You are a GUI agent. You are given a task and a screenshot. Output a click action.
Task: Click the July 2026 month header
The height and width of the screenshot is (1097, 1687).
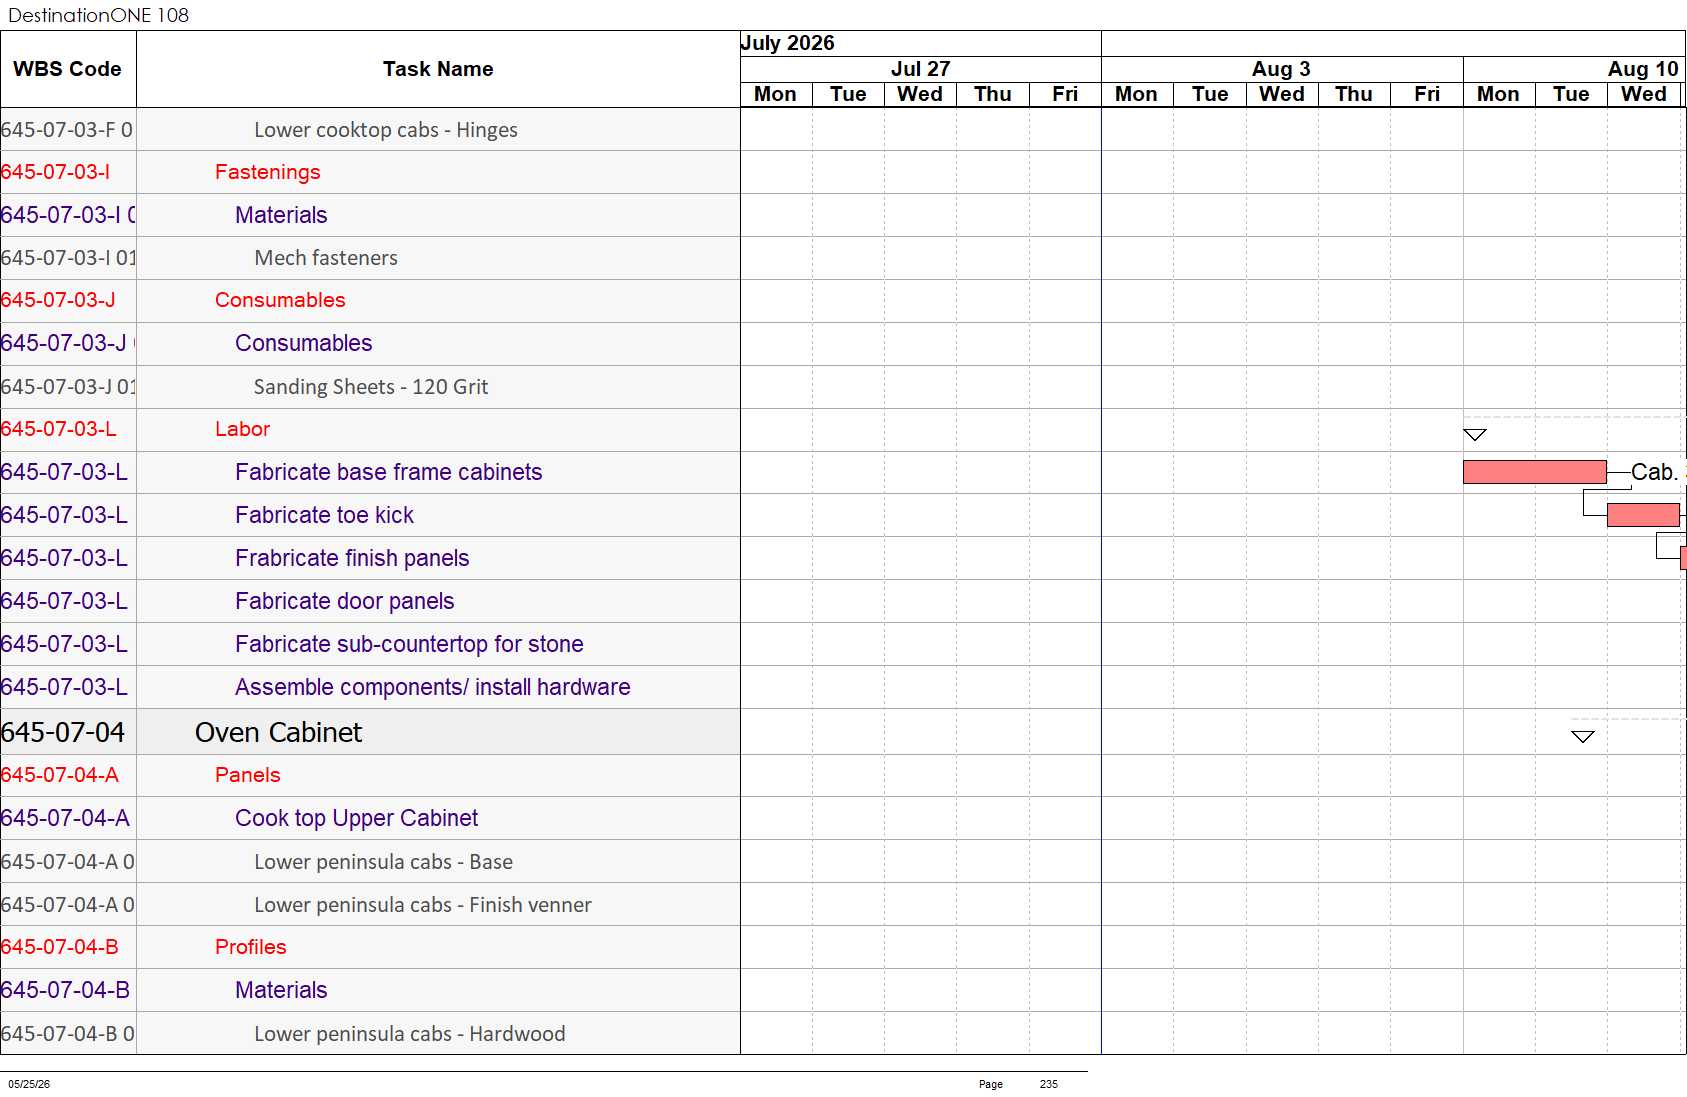[x=787, y=43]
